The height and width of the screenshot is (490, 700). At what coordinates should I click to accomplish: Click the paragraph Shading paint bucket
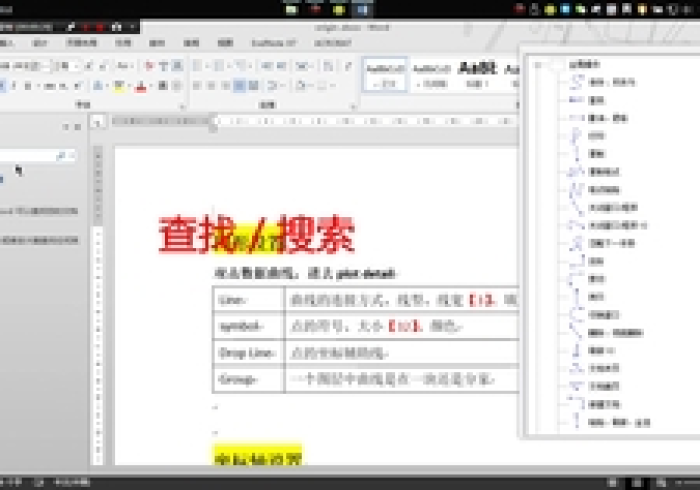point(301,85)
